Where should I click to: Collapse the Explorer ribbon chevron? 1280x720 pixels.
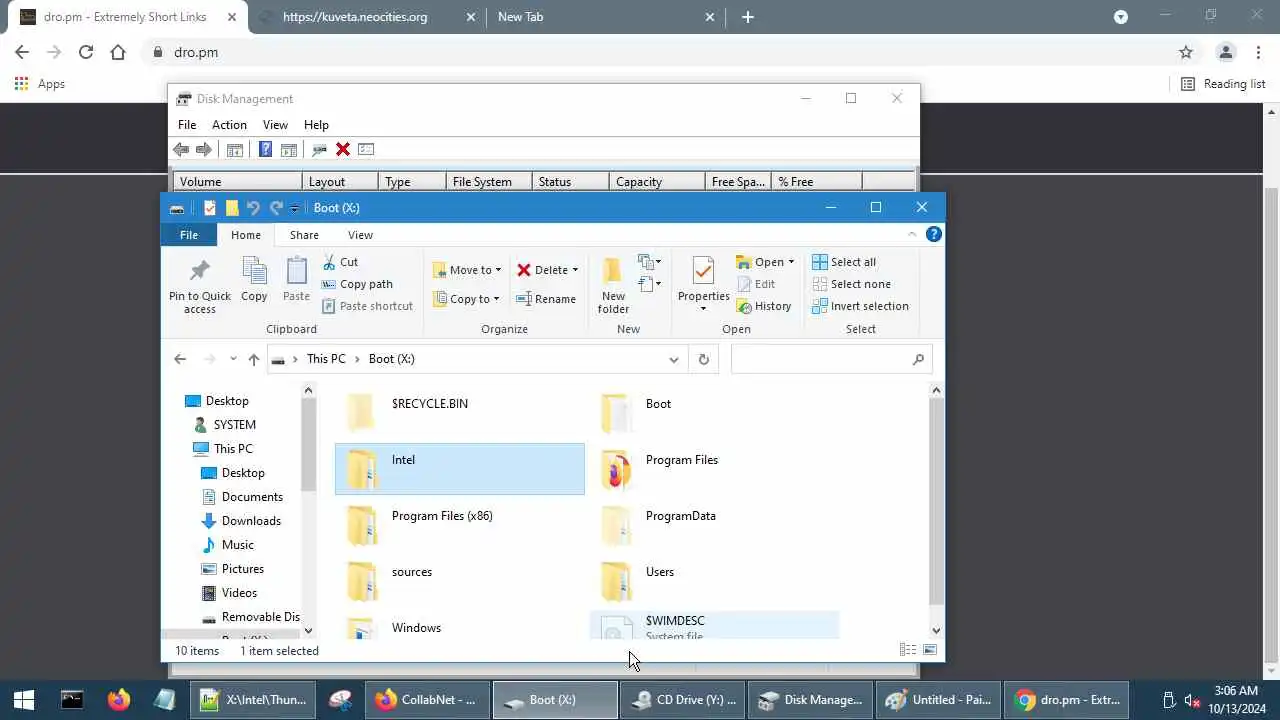pos(912,234)
